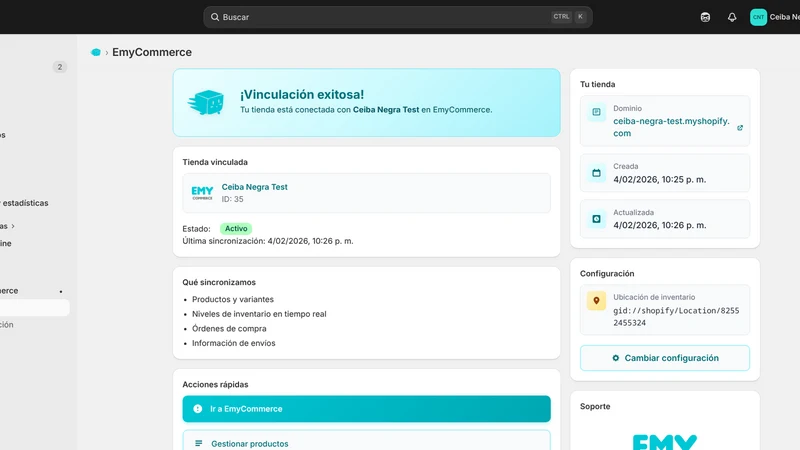Image resolution: width=800 pixels, height=450 pixels.
Task: Open the Ceiba Negra Test store link
Action: (x=255, y=187)
